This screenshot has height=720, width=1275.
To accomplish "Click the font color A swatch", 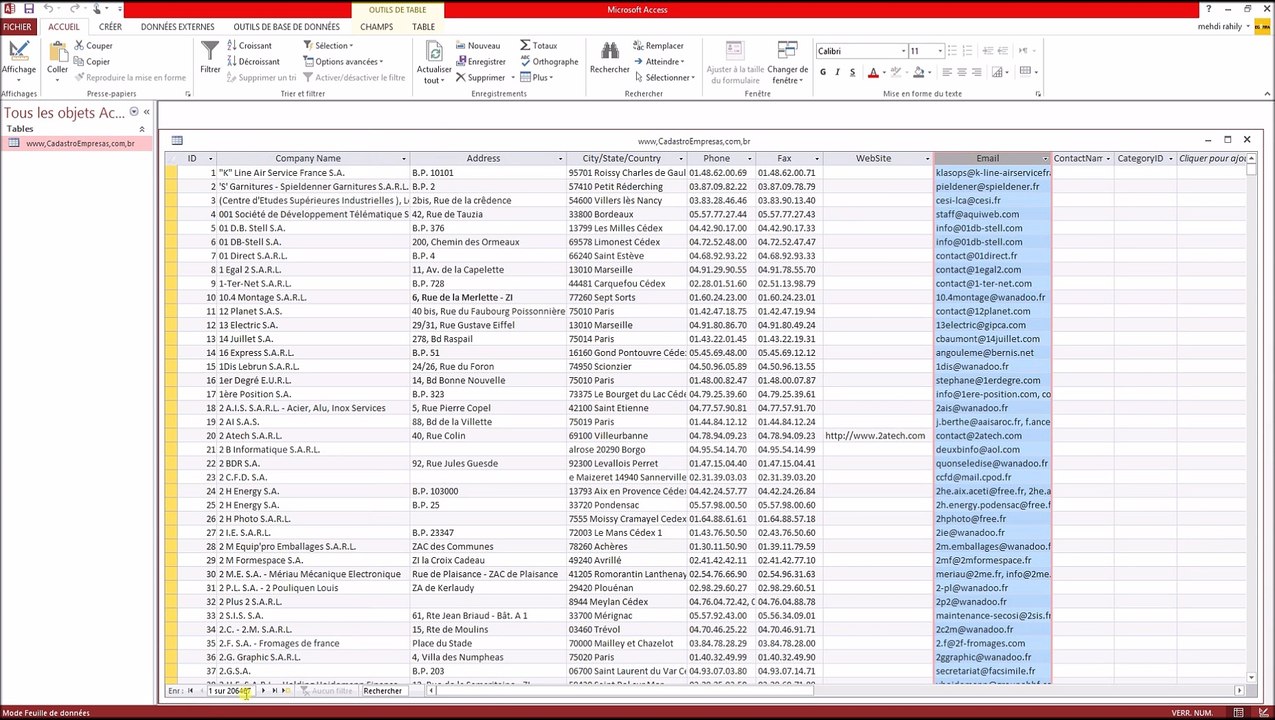I will [x=872, y=72].
